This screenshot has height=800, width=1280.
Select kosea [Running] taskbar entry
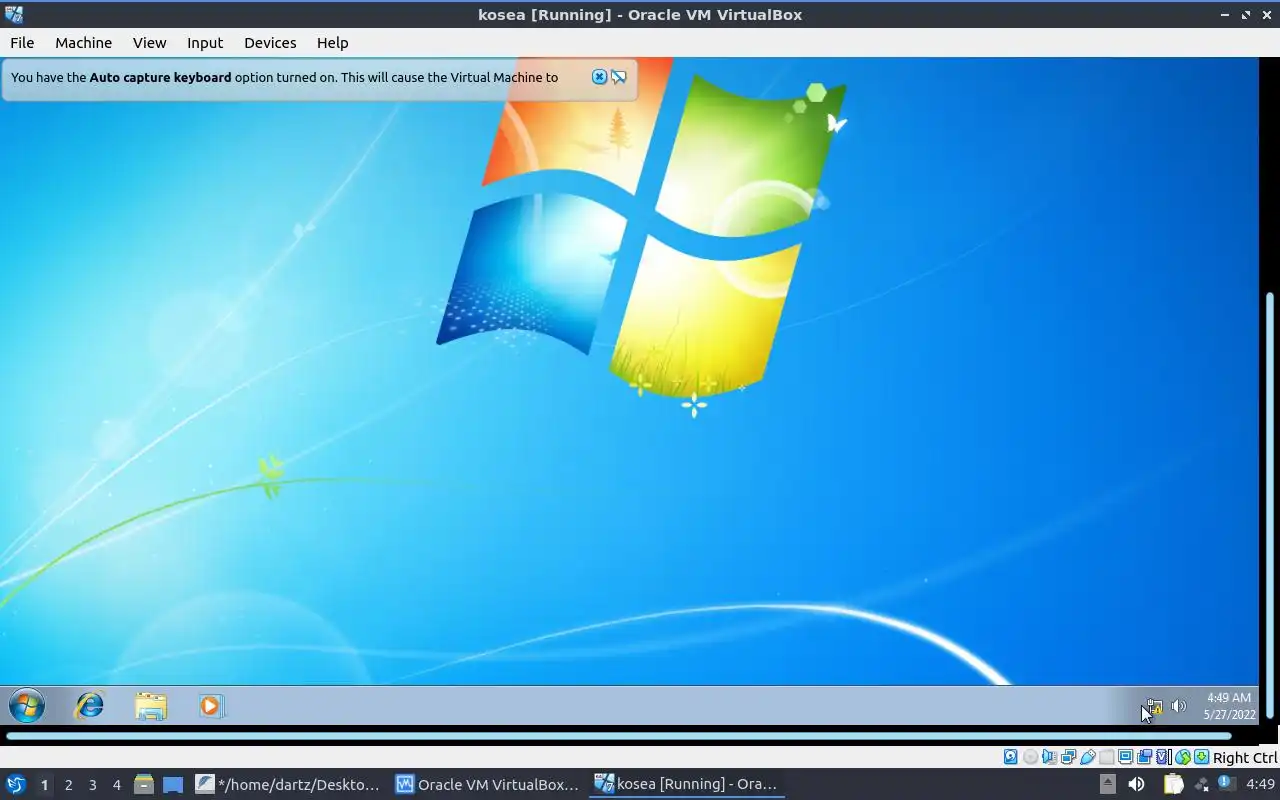686,784
